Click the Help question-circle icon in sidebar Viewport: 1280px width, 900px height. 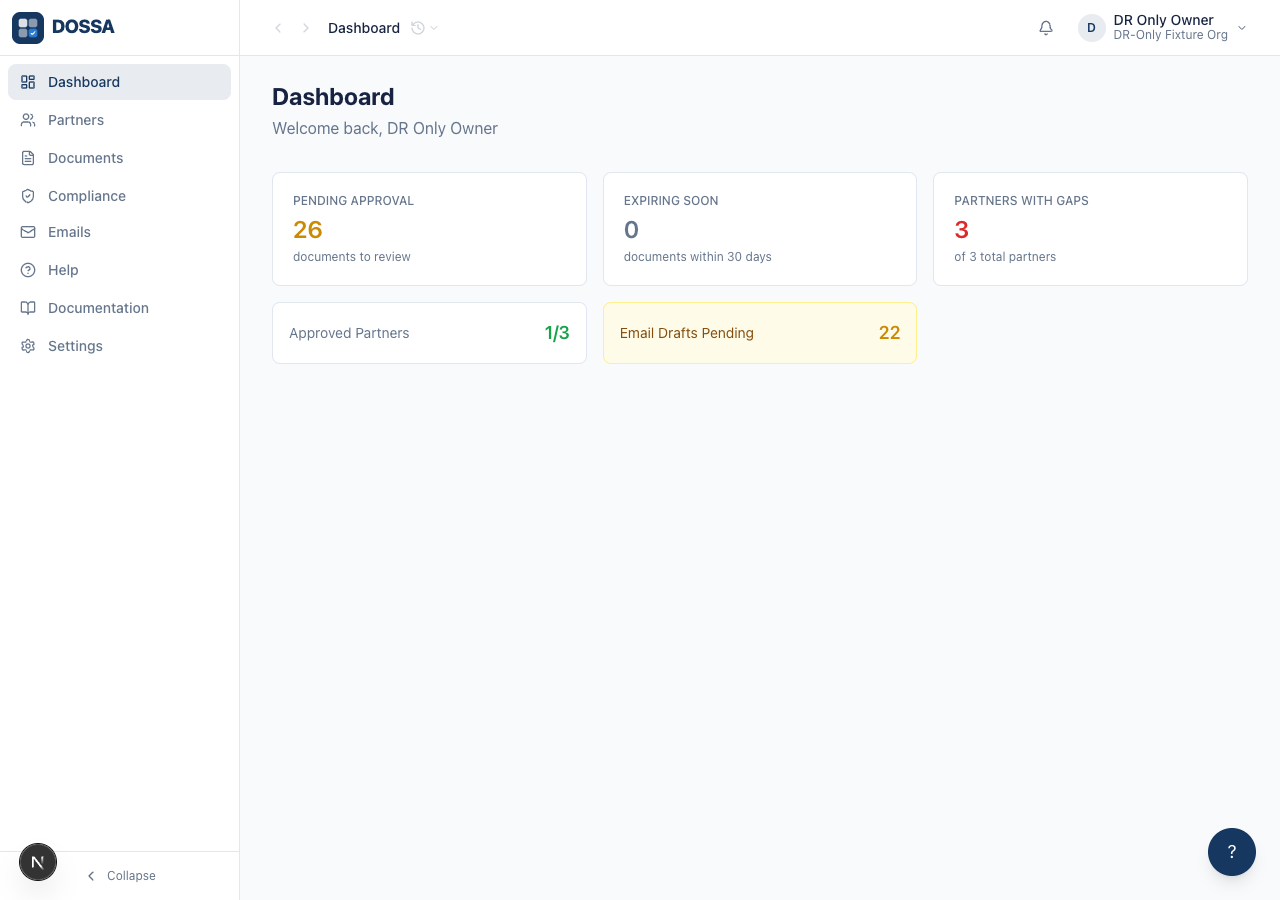tap(28, 270)
